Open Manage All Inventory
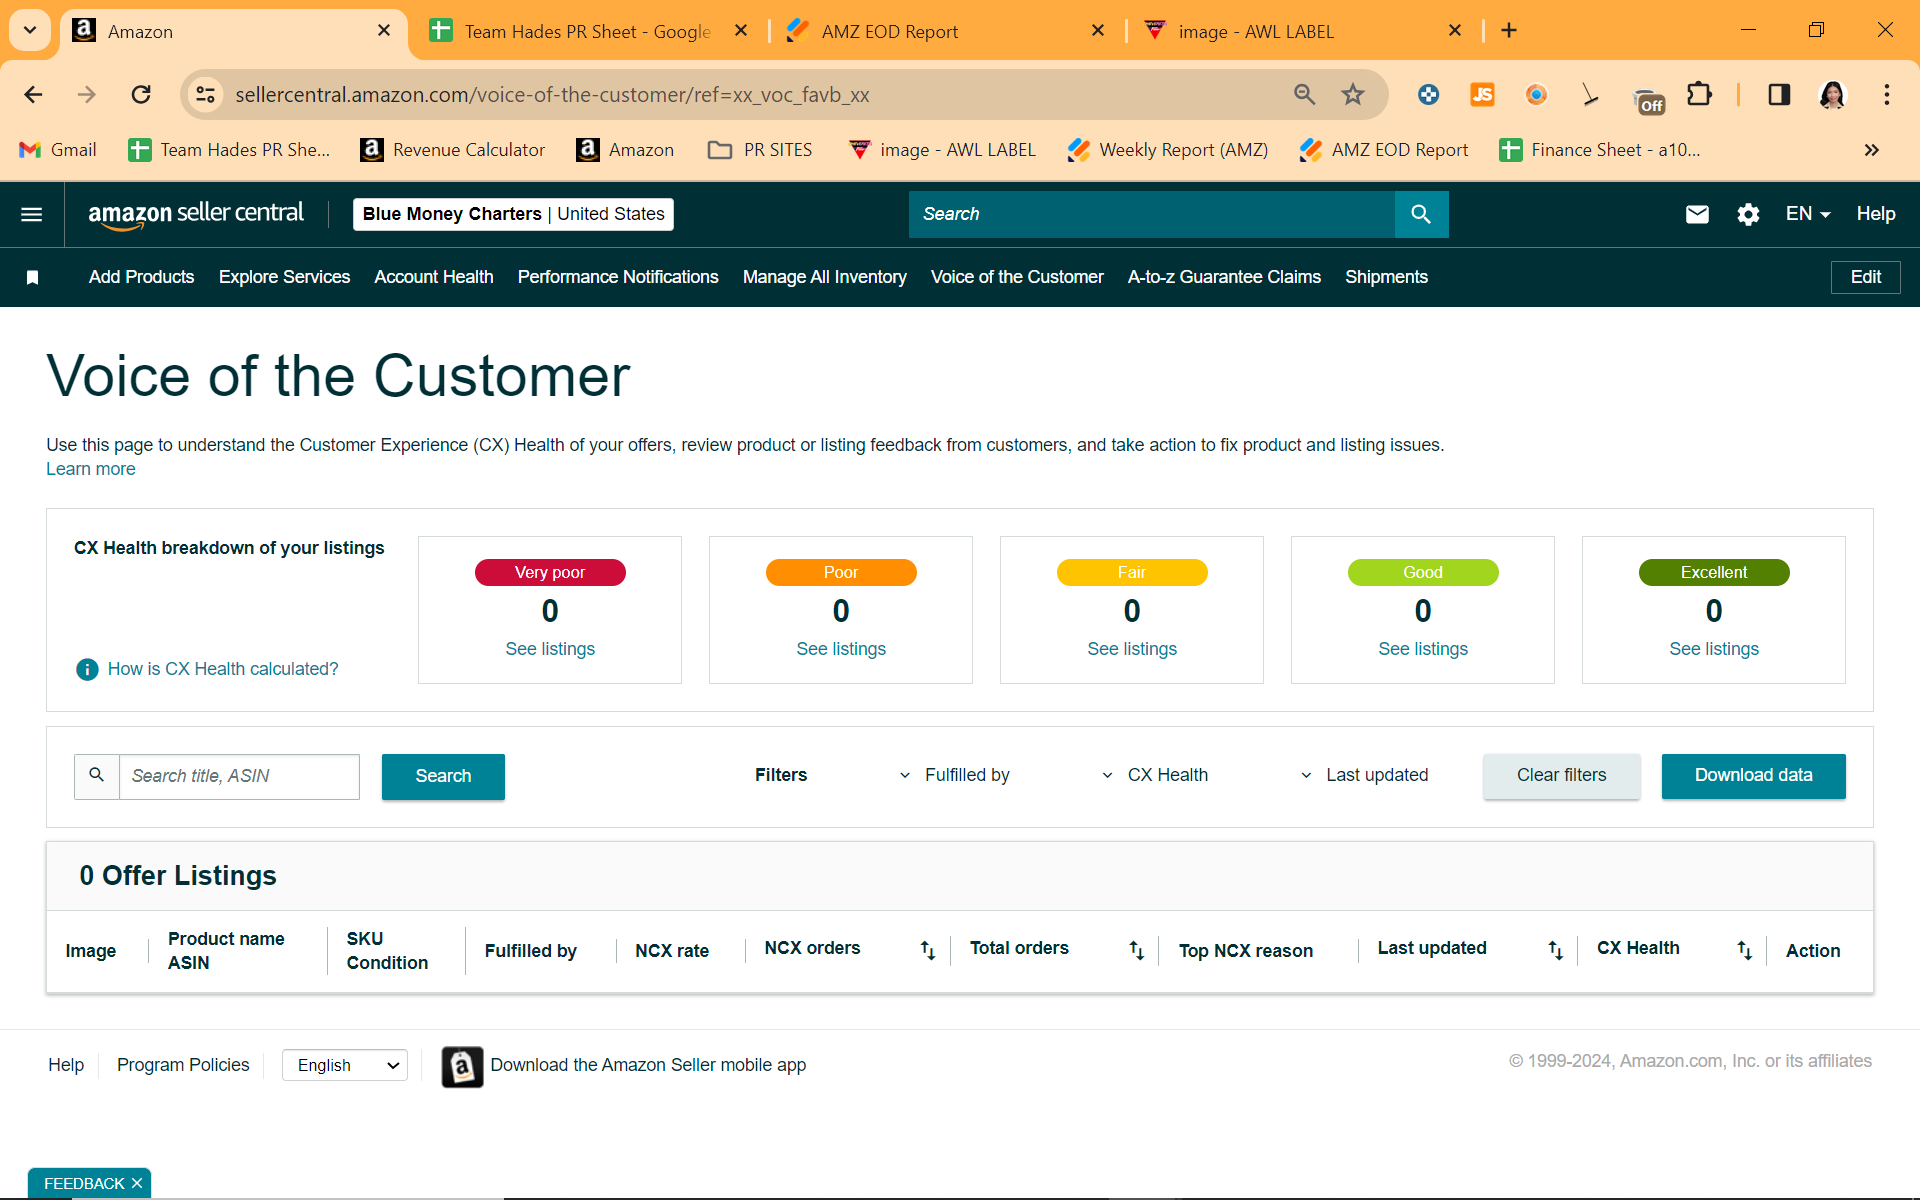 [x=825, y=277]
